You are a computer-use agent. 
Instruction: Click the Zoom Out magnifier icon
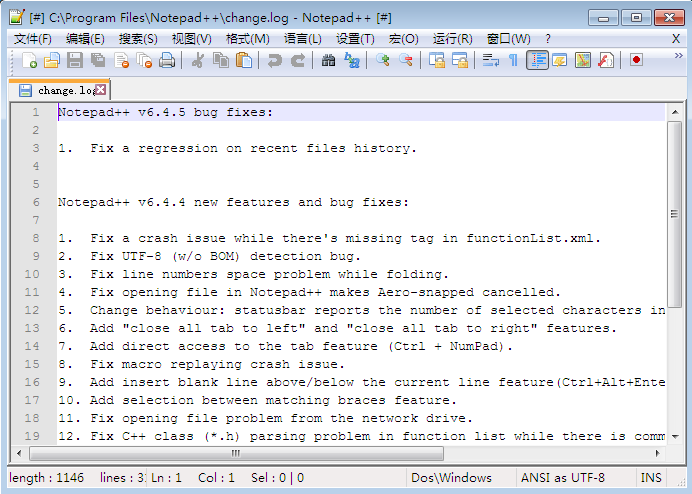tap(406, 60)
